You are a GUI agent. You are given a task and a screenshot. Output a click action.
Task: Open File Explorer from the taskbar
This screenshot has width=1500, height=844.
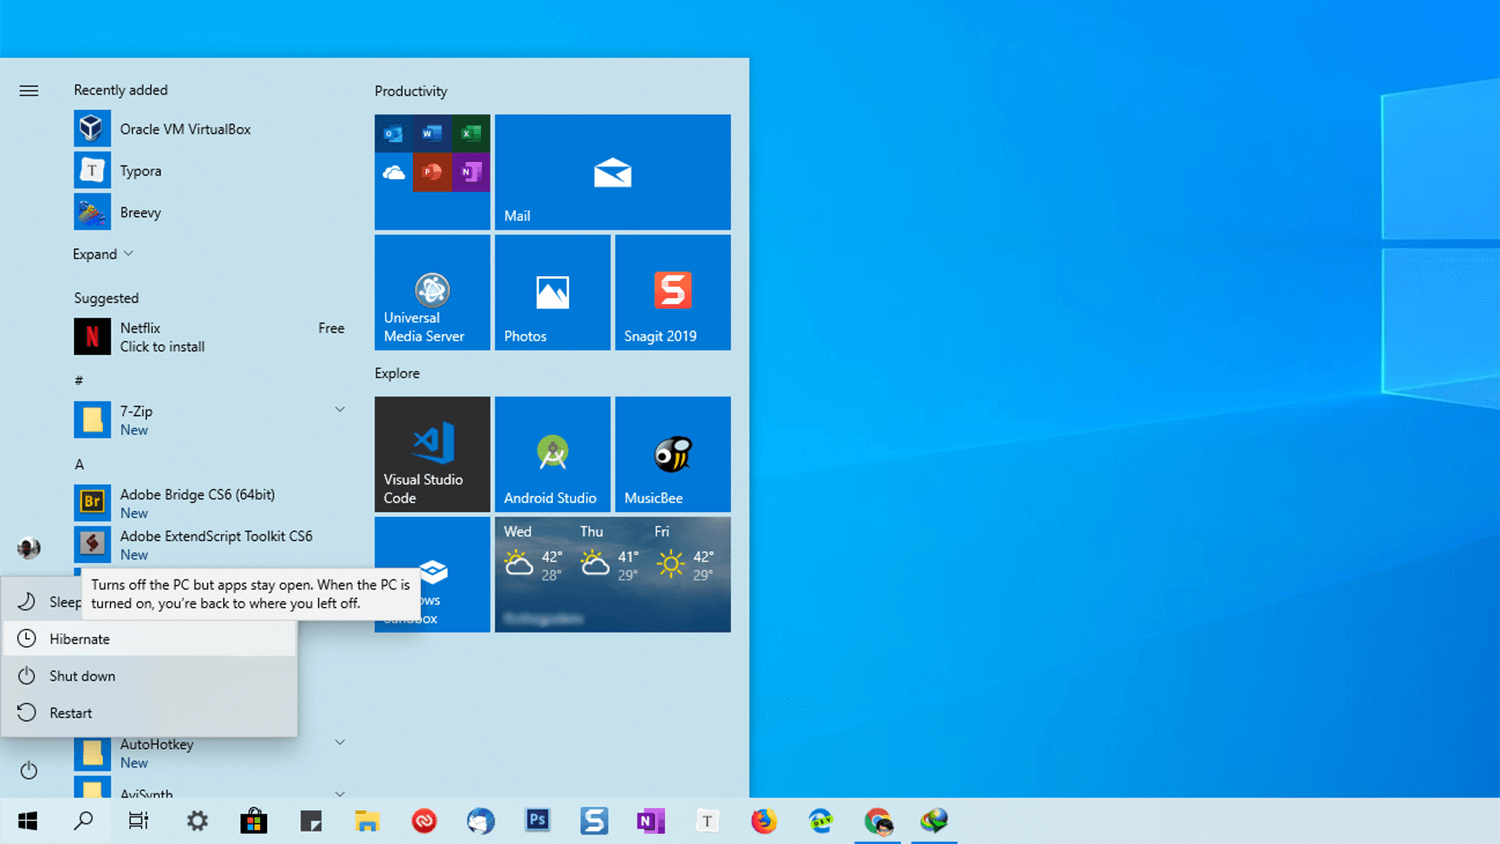pyautogui.click(x=367, y=821)
